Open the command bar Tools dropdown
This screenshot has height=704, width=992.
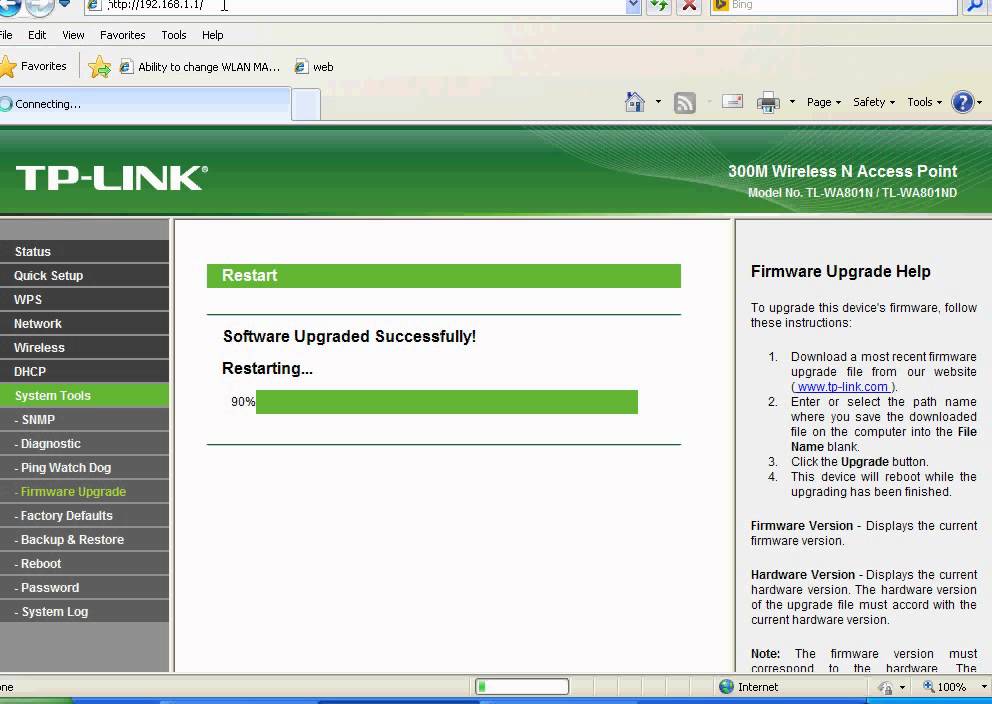click(x=924, y=102)
